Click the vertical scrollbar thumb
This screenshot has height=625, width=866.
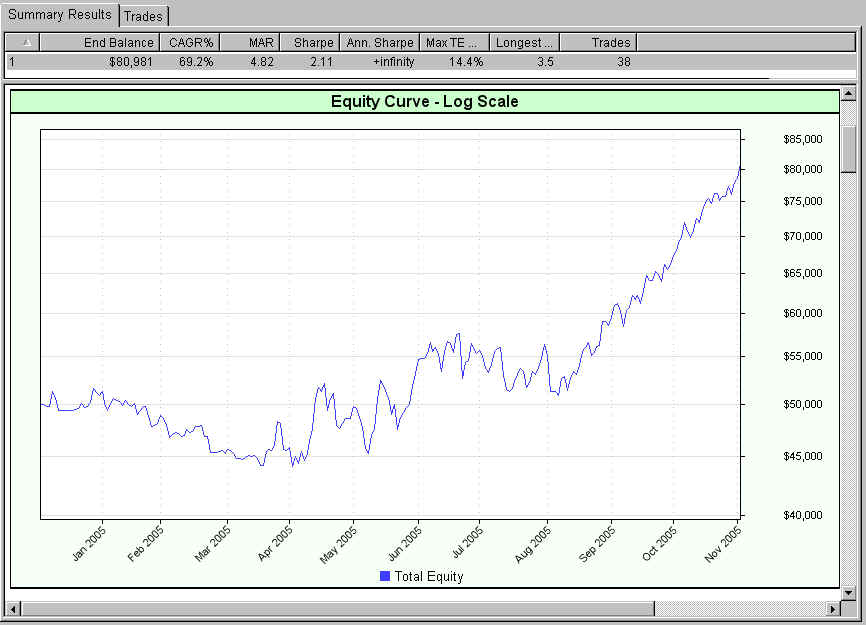tap(848, 150)
